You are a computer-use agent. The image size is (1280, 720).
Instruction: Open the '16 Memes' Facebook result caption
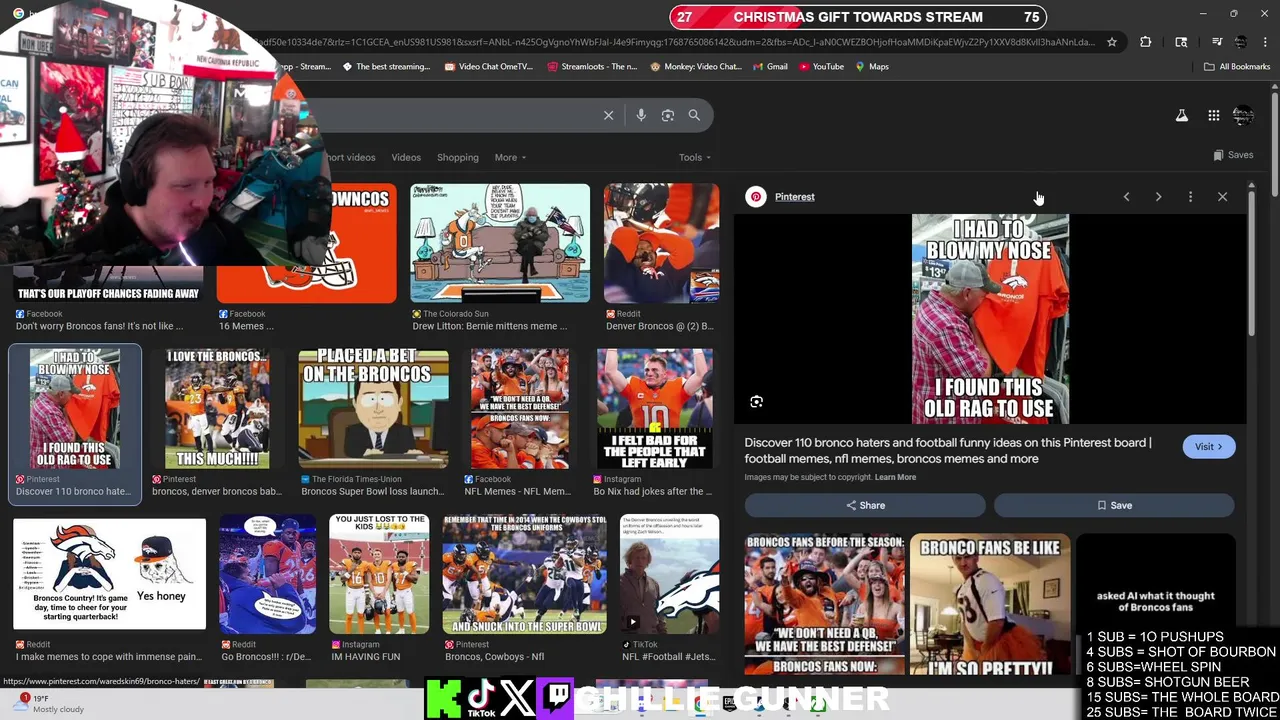pyautogui.click(x=246, y=326)
